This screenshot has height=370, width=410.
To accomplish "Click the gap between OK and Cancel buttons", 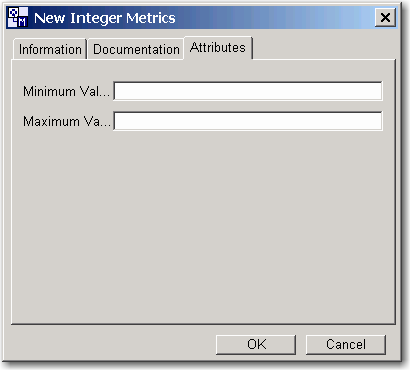I will [301, 344].
